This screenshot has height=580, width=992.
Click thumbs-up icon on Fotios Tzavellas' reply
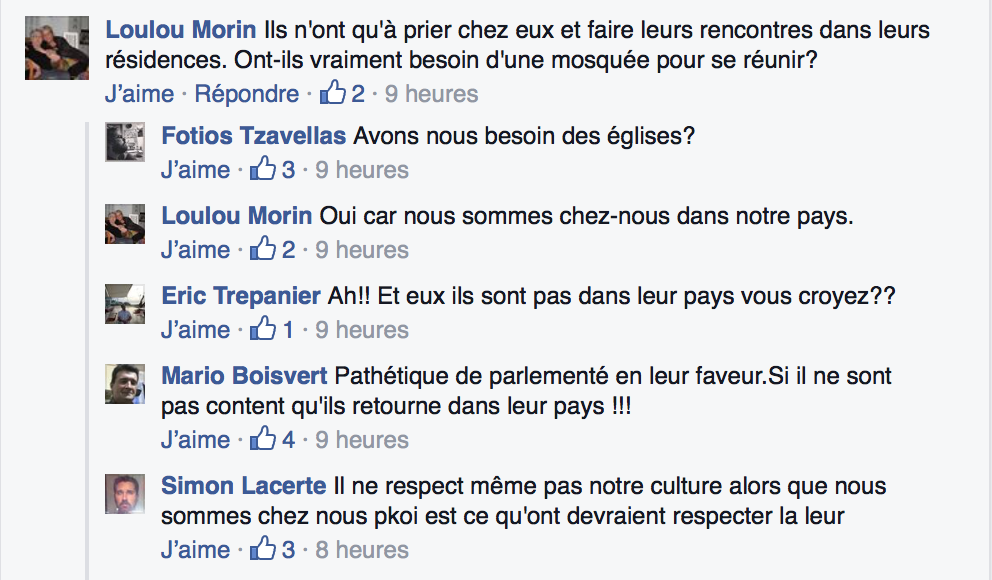tap(262, 170)
